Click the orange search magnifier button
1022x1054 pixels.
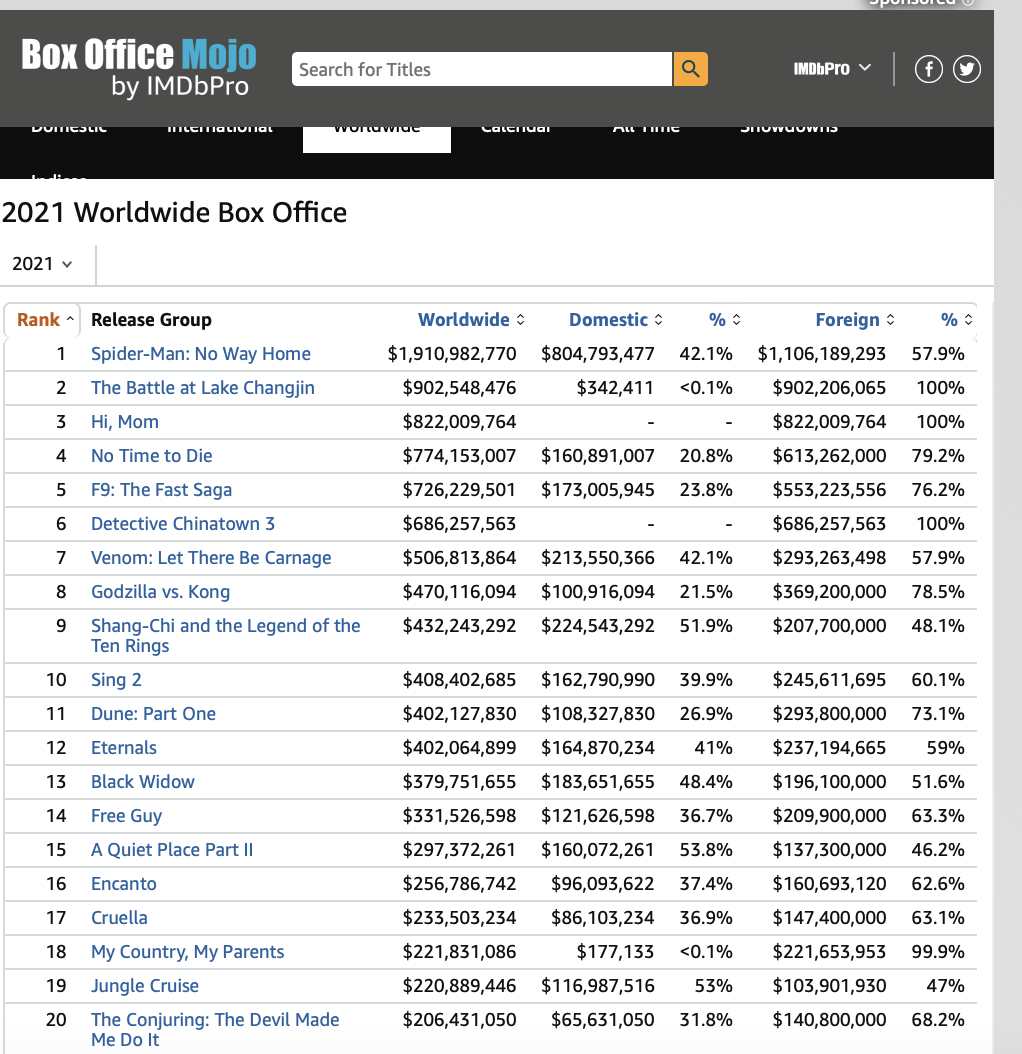(690, 69)
